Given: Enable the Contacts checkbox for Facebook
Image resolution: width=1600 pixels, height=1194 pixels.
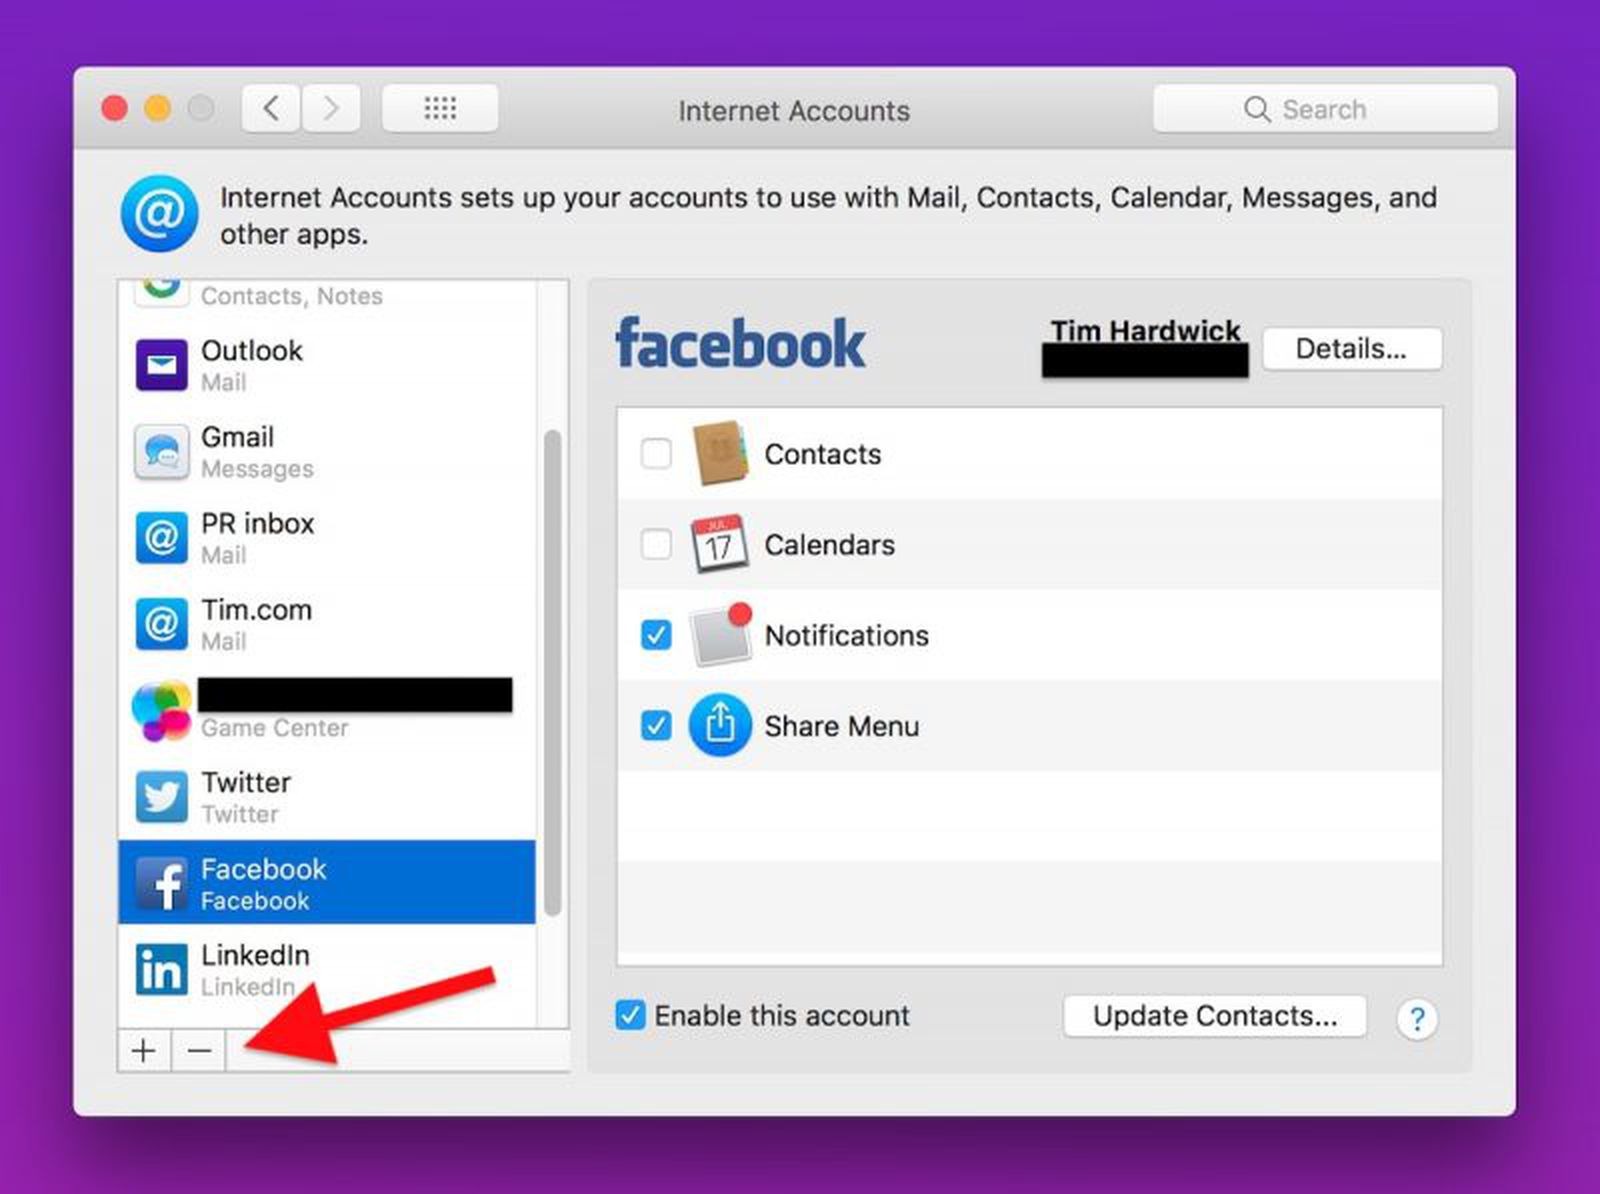Looking at the screenshot, I should 656,454.
